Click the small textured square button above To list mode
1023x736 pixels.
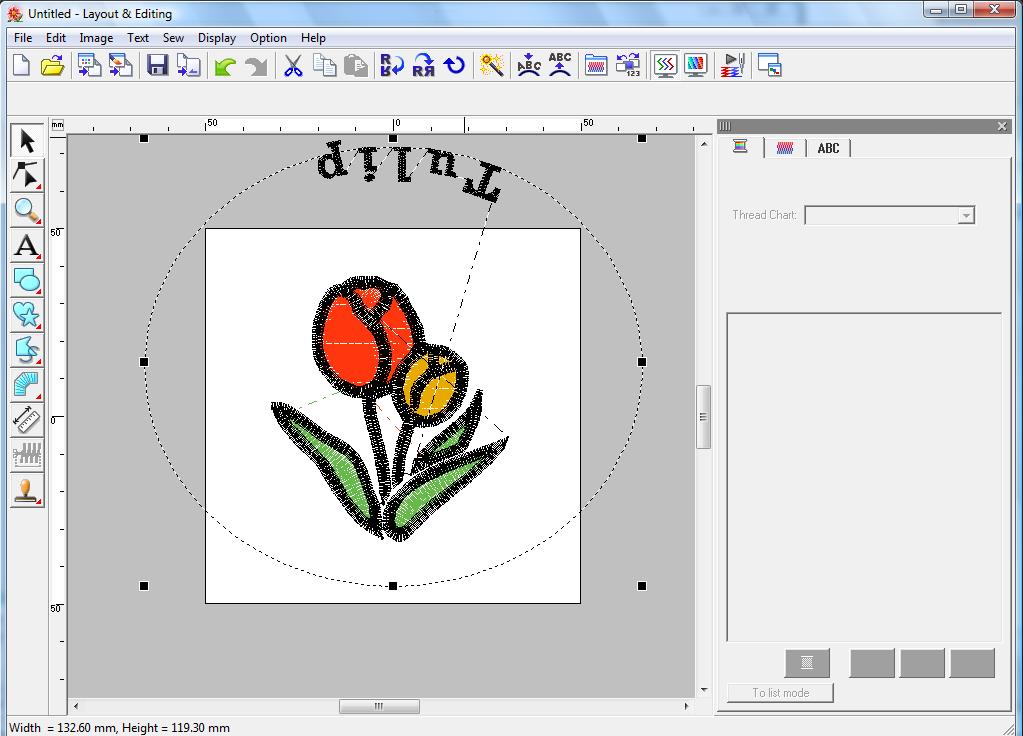pos(807,663)
